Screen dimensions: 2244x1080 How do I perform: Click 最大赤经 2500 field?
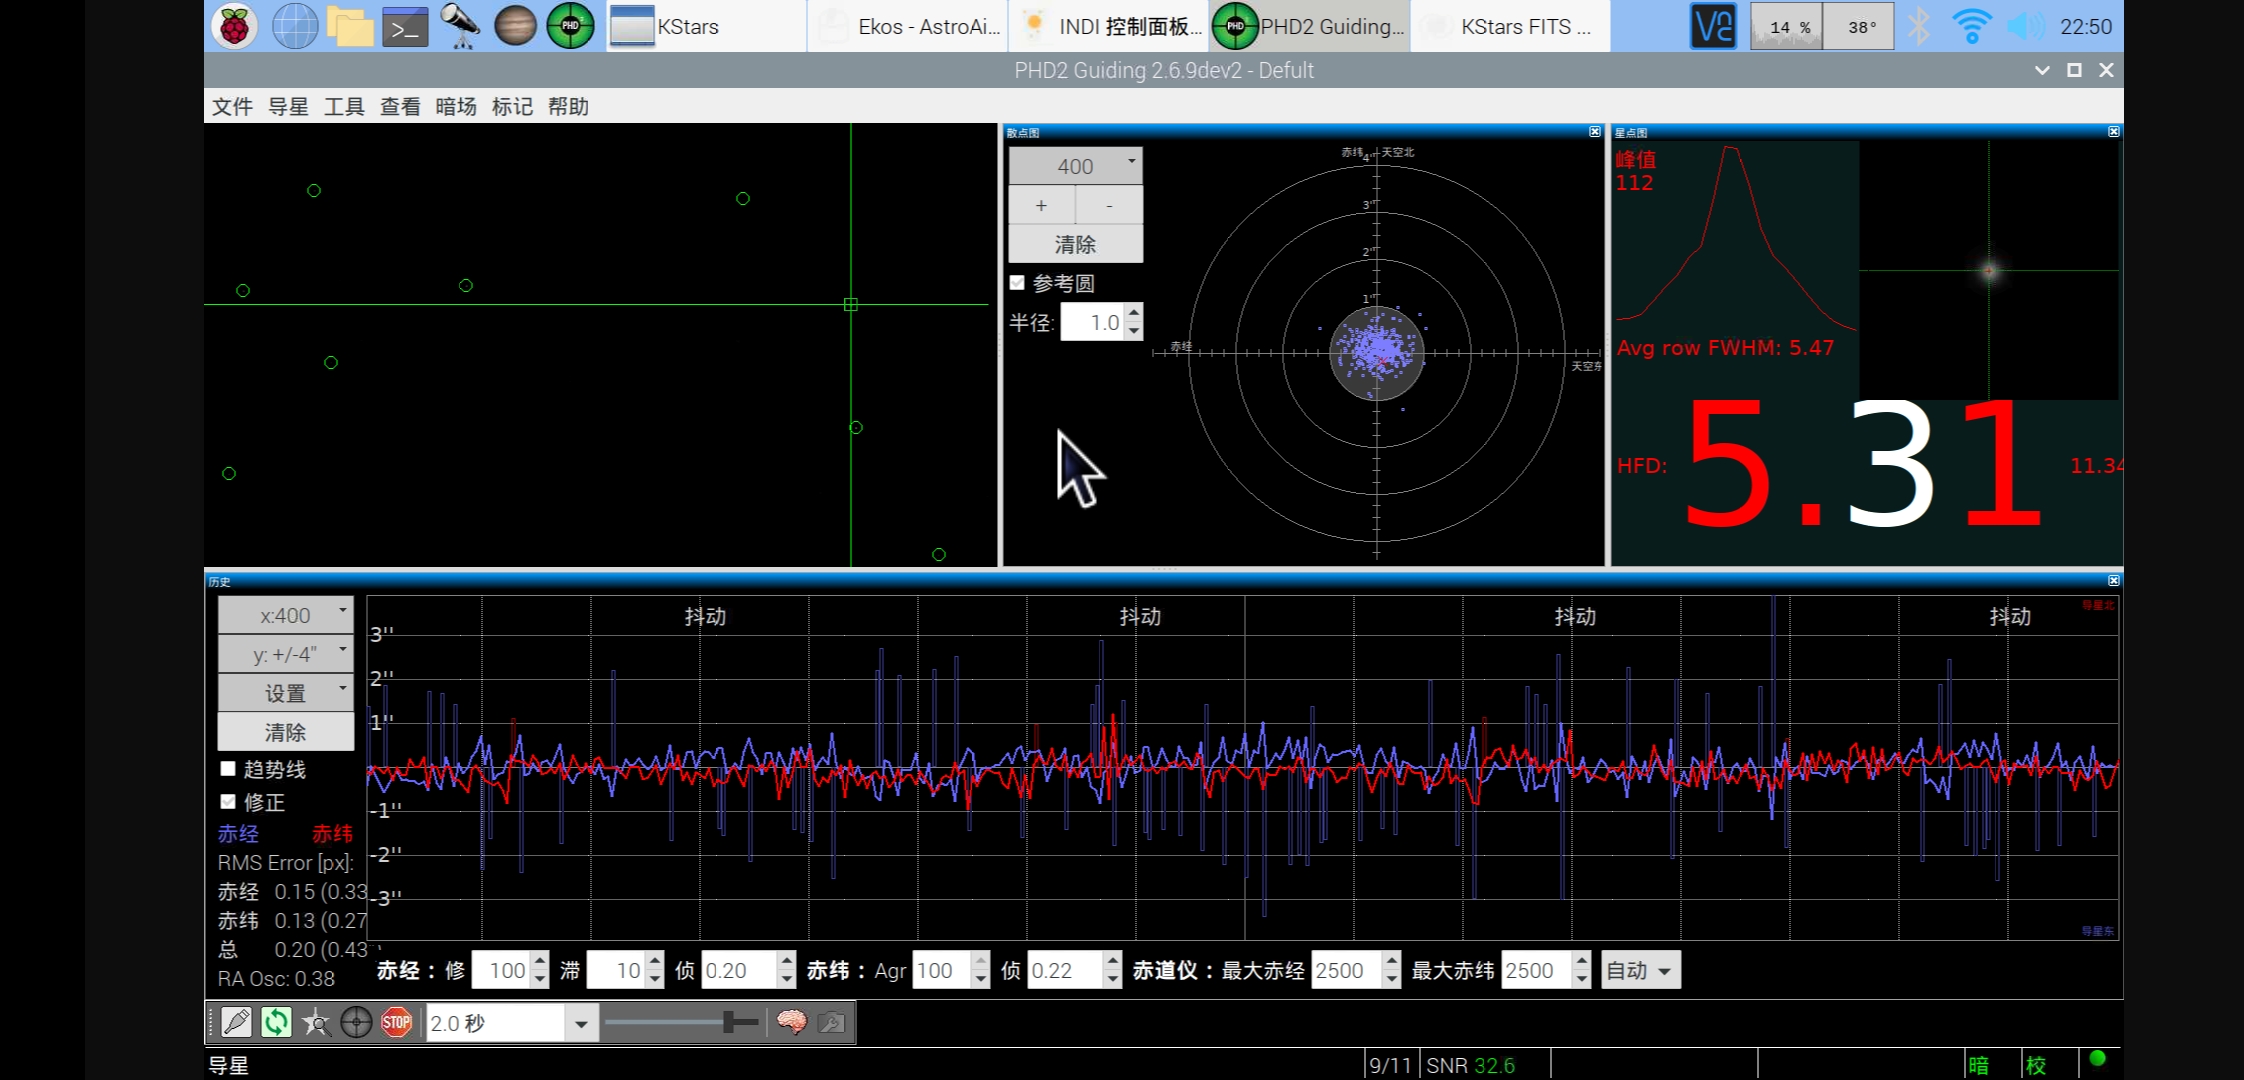point(1347,970)
